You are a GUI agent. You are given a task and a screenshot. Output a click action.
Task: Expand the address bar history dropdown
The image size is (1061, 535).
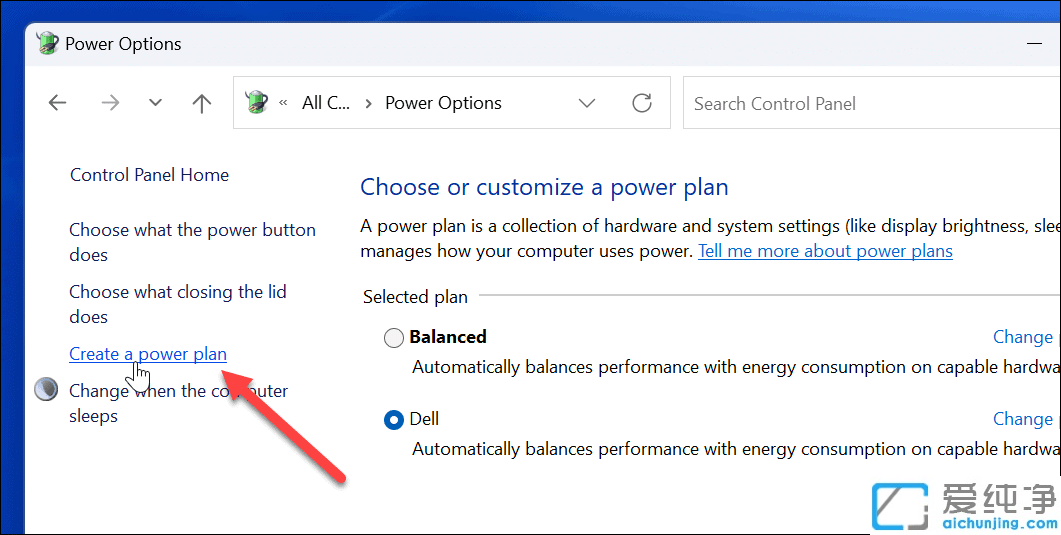pos(587,103)
